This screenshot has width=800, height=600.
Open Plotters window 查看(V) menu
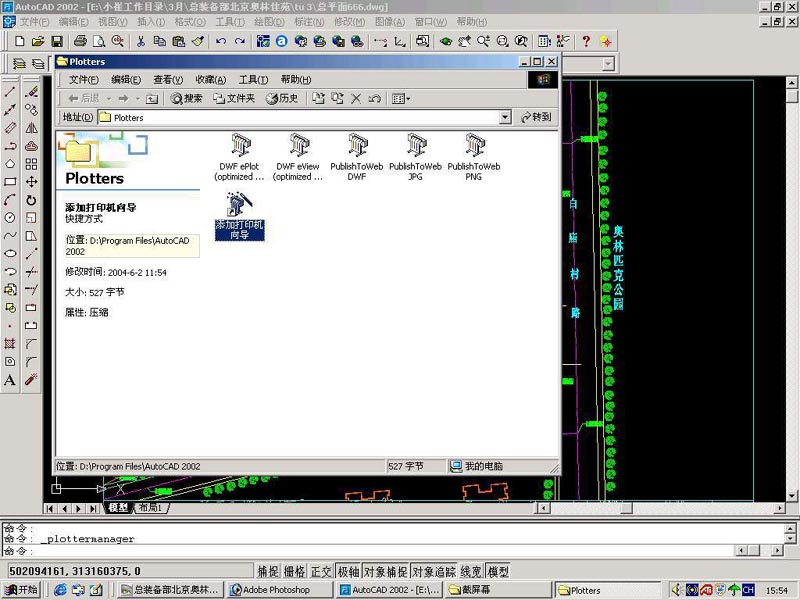tap(168, 80)
